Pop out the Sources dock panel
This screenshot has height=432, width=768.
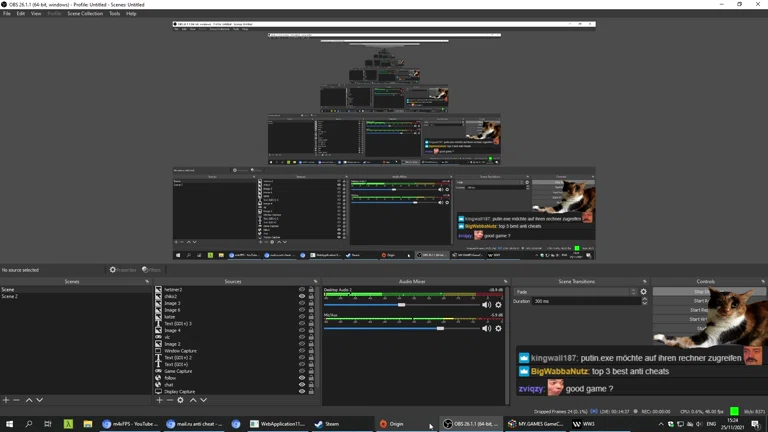[314, 282]
